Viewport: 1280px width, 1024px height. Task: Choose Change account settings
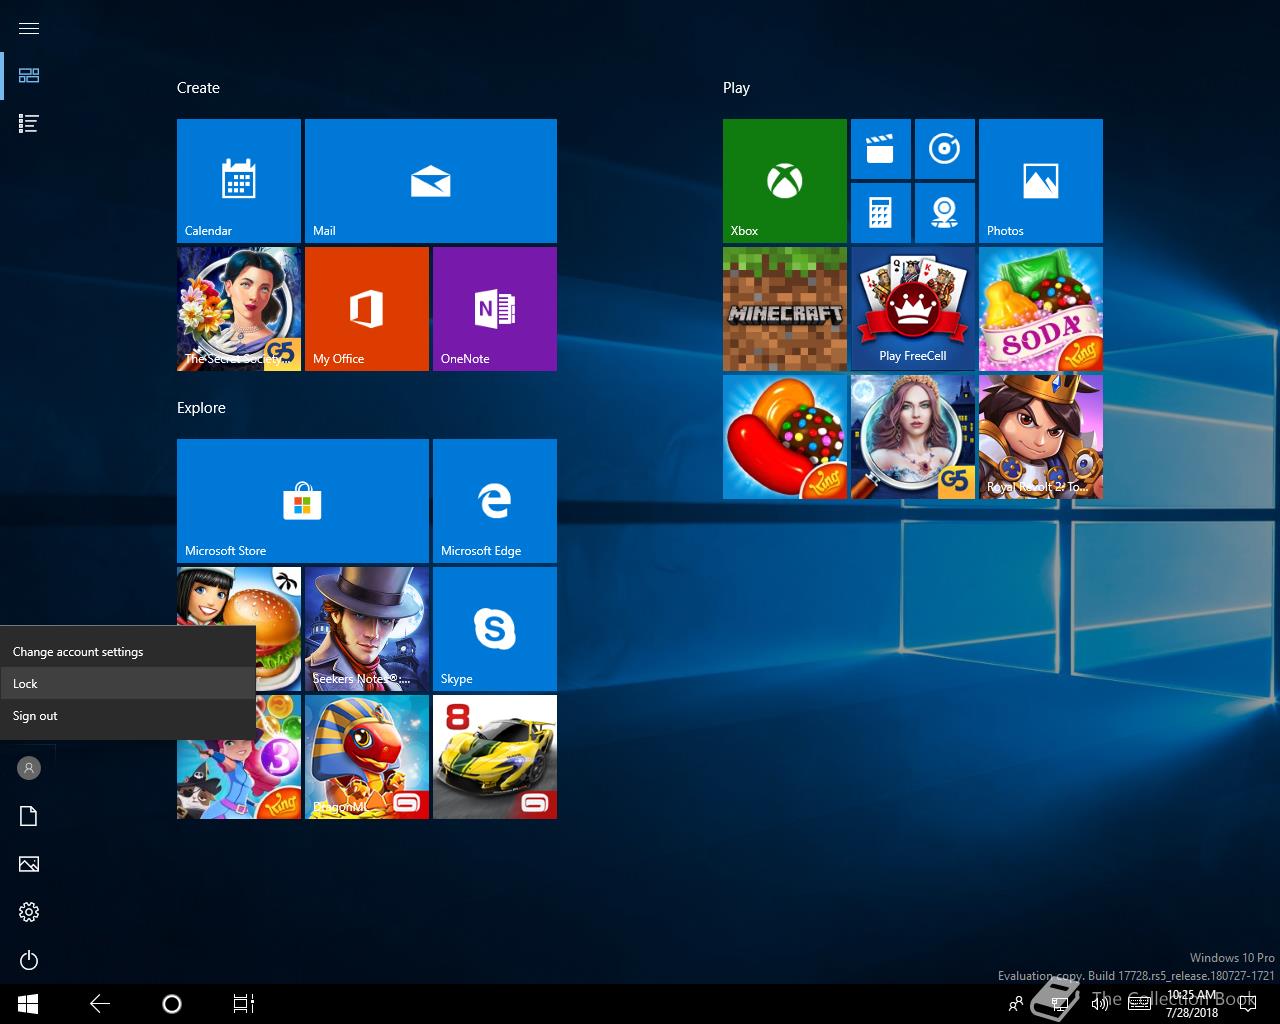[128, 652]
